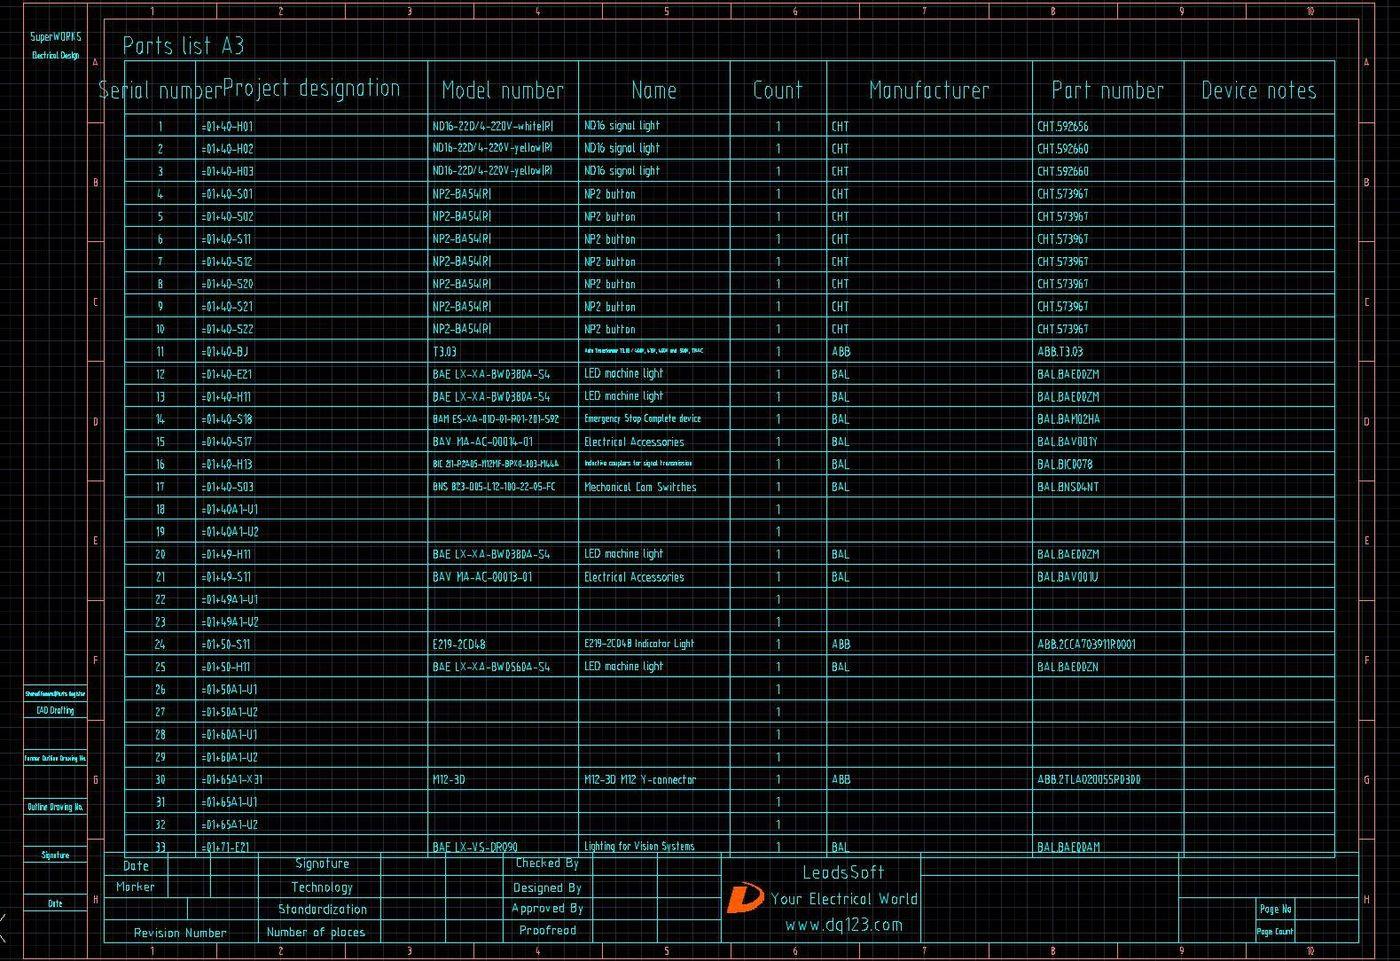Click part number ABB.2TLA020055R0300
Viewport: 1400px width, 961px height.
point(1089,779)
